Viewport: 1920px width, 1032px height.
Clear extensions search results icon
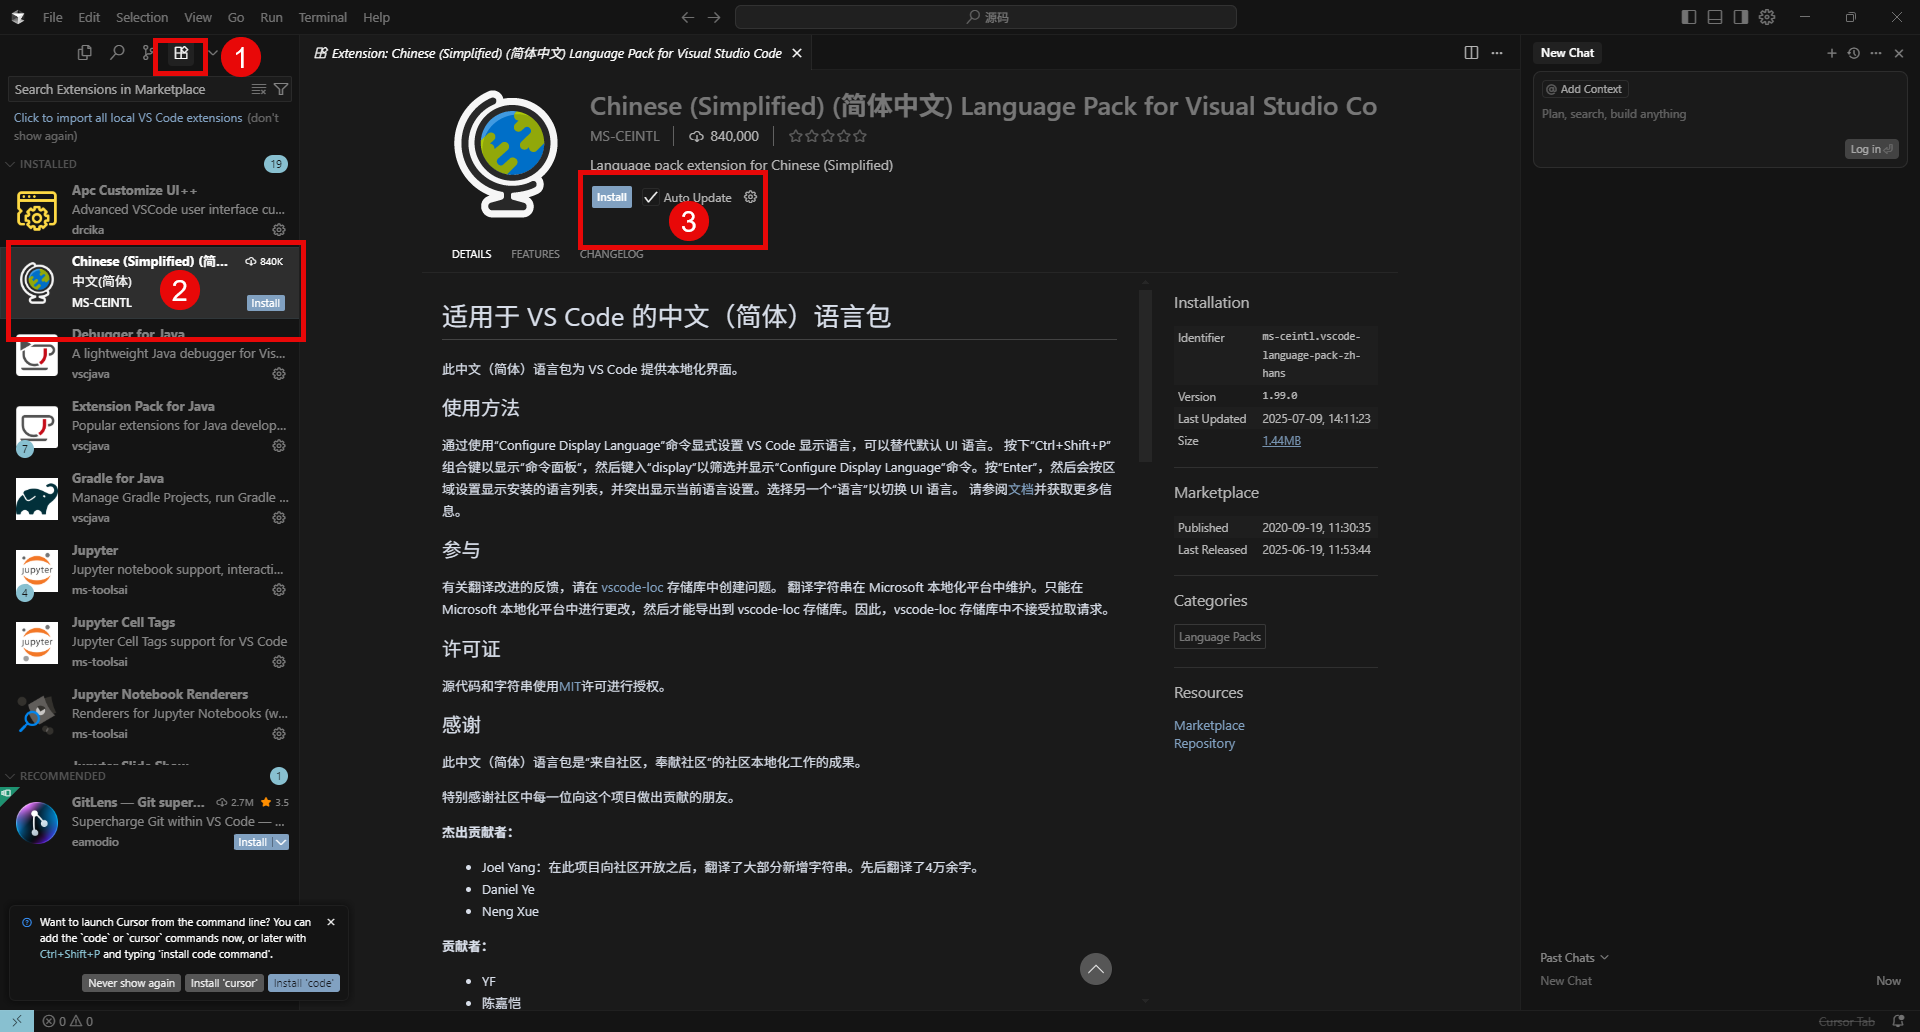point(259,89)
